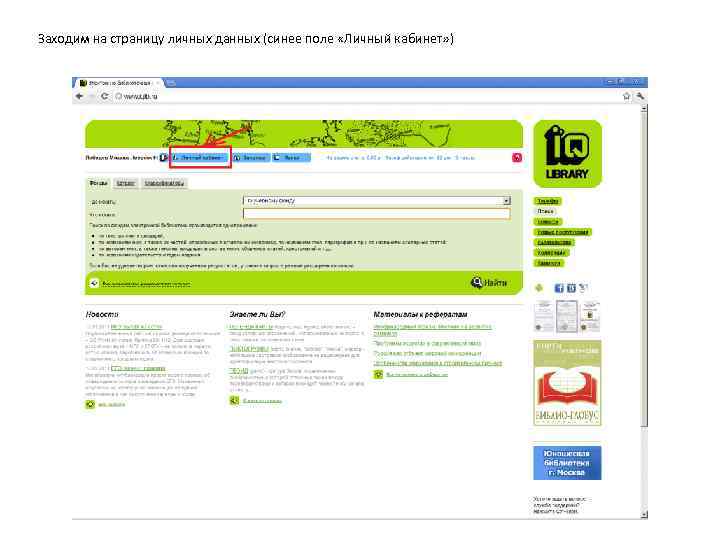Screen dimensions: 720x540
Task: Click the «Найти» search button
Action: tap(489, 282)
